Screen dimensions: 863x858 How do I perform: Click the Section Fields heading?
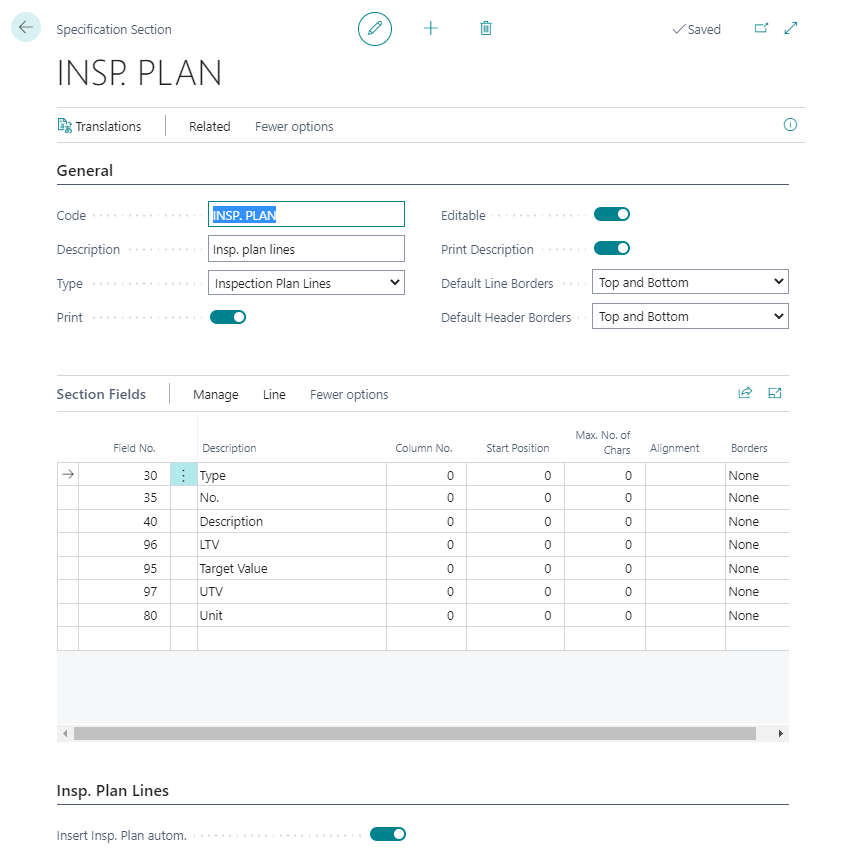tap(101, 394)
